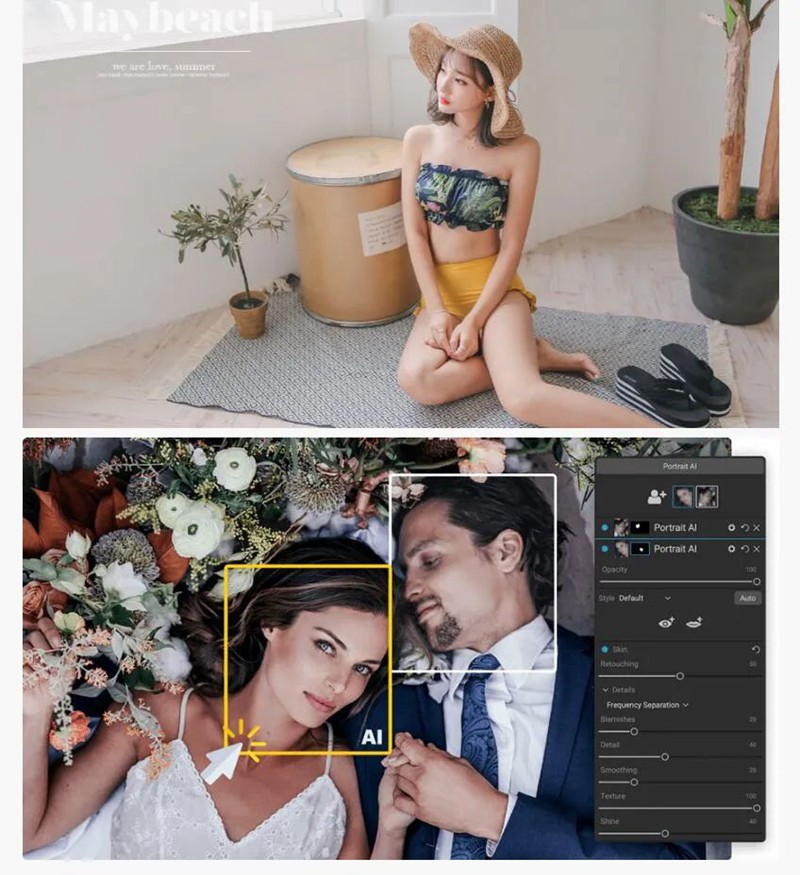Image resolution: width=800 pixels, height=875 pixels.
Task: Click the Portrait AI panel title bar
Action: [679, 463]
